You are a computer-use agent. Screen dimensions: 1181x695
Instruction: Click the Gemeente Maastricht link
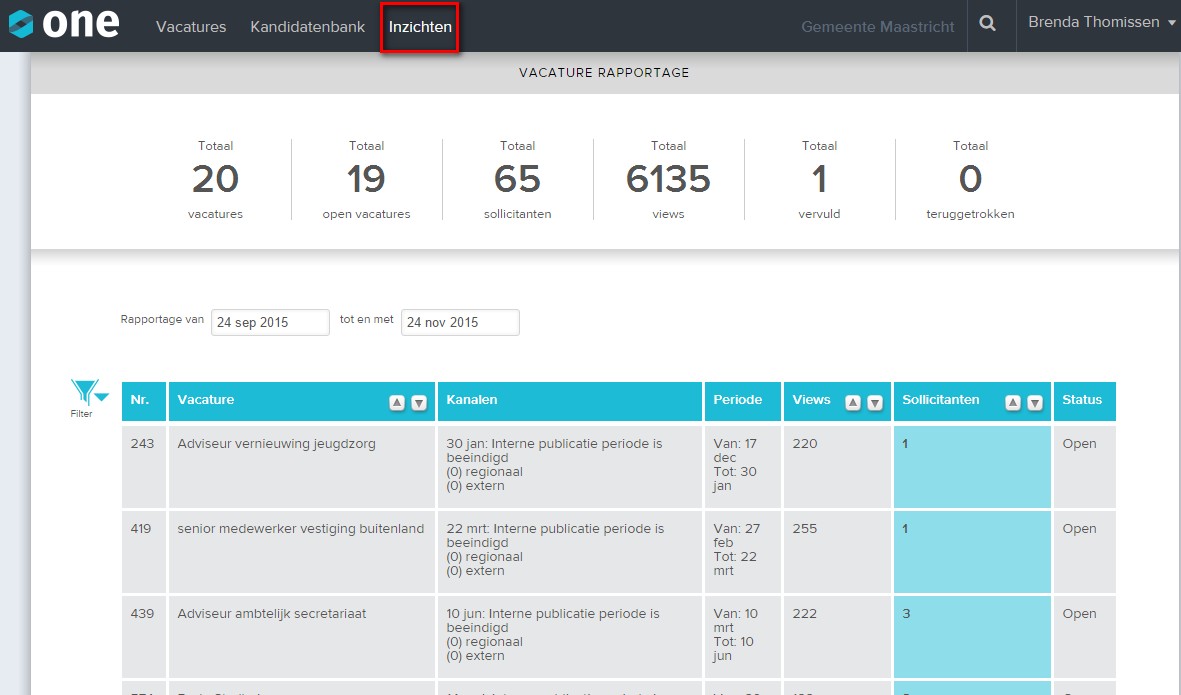tap(878, 27)
